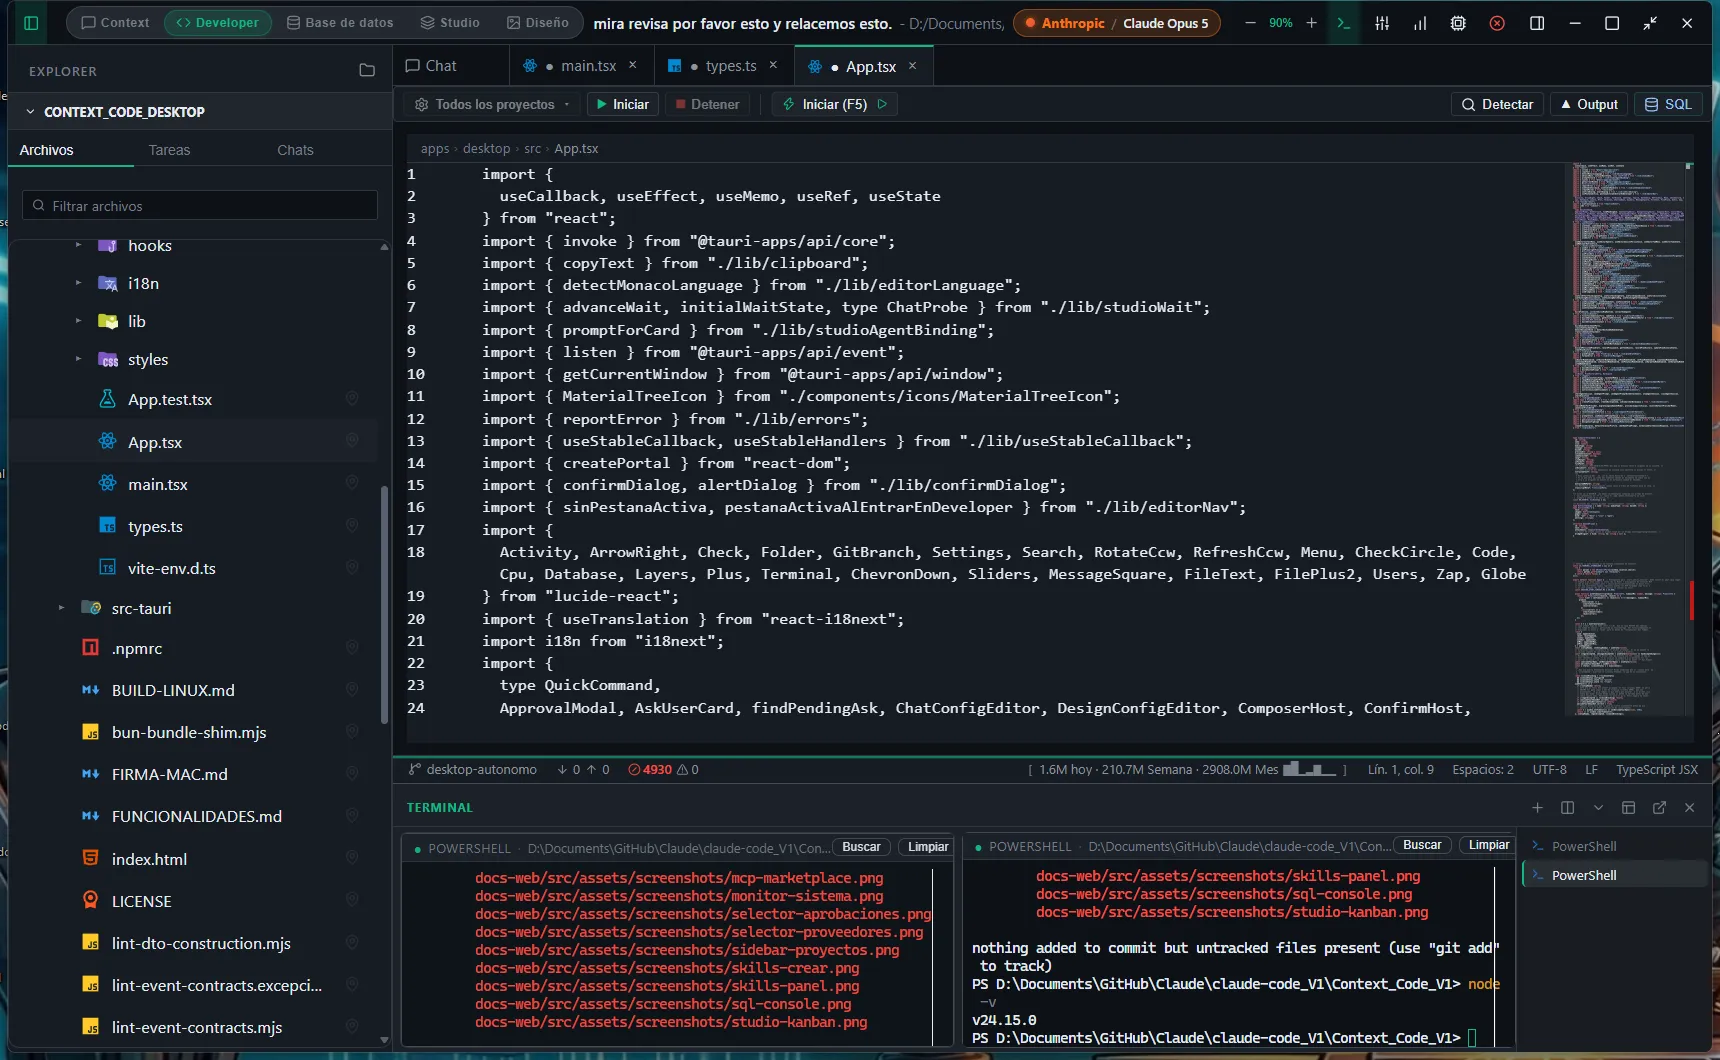Click the green Iniciar button
Screen dimensions: 1720x1060
point(622,104)
